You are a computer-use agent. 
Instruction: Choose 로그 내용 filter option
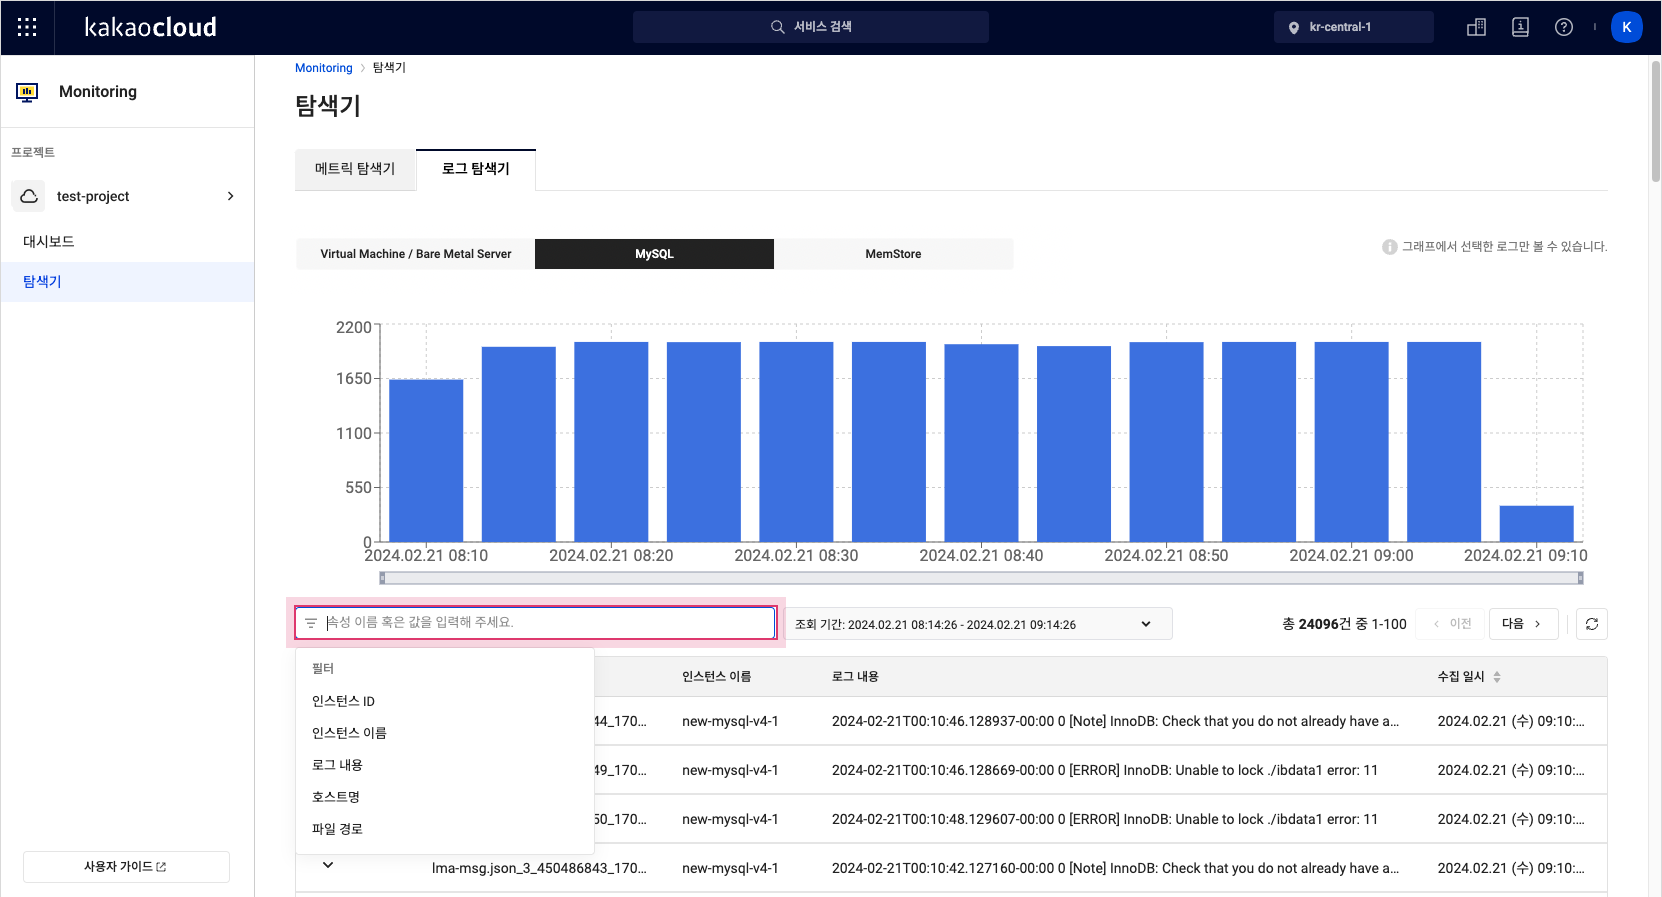(x=445, y=765)
